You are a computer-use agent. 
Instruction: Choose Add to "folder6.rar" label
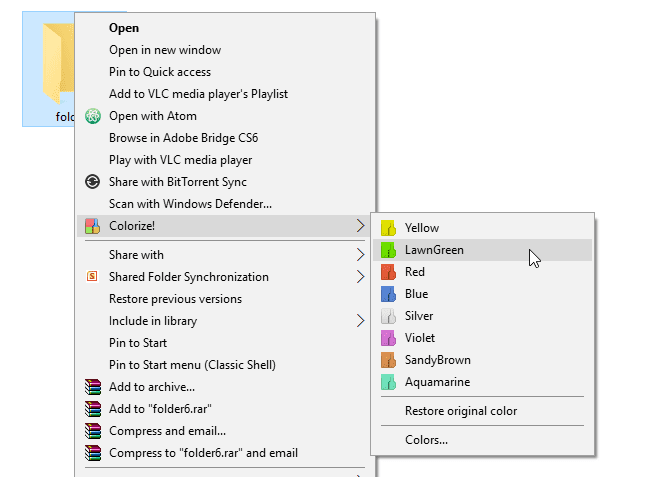(160, 409)
